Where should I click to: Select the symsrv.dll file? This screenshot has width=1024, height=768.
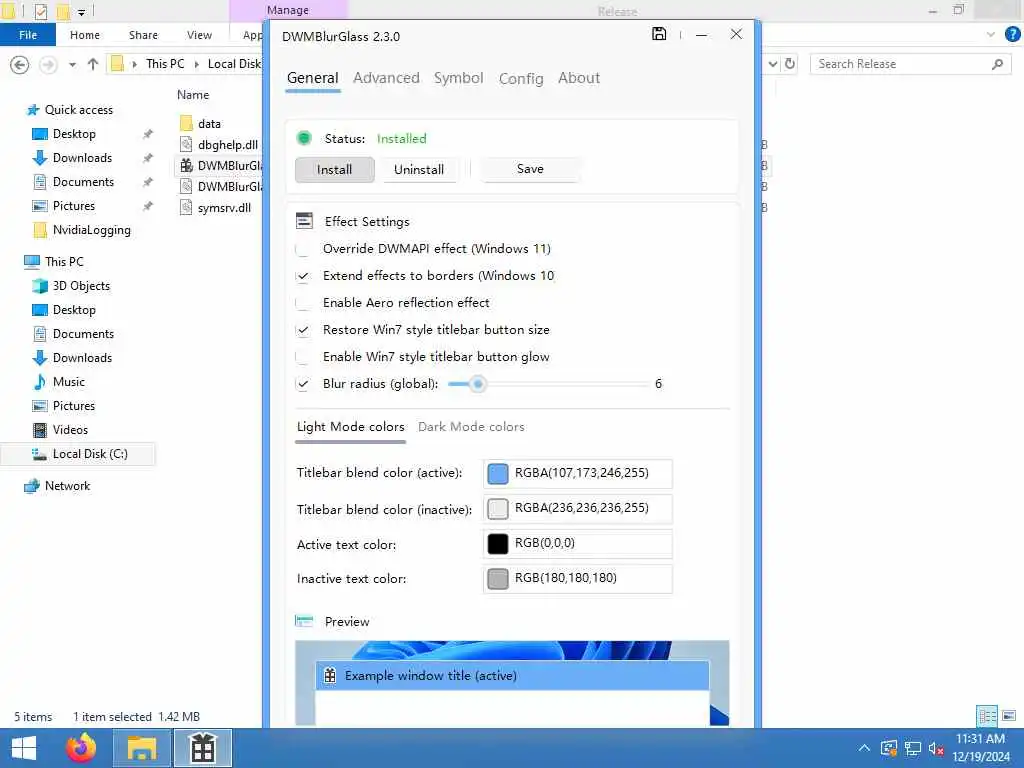click(224, 208)
